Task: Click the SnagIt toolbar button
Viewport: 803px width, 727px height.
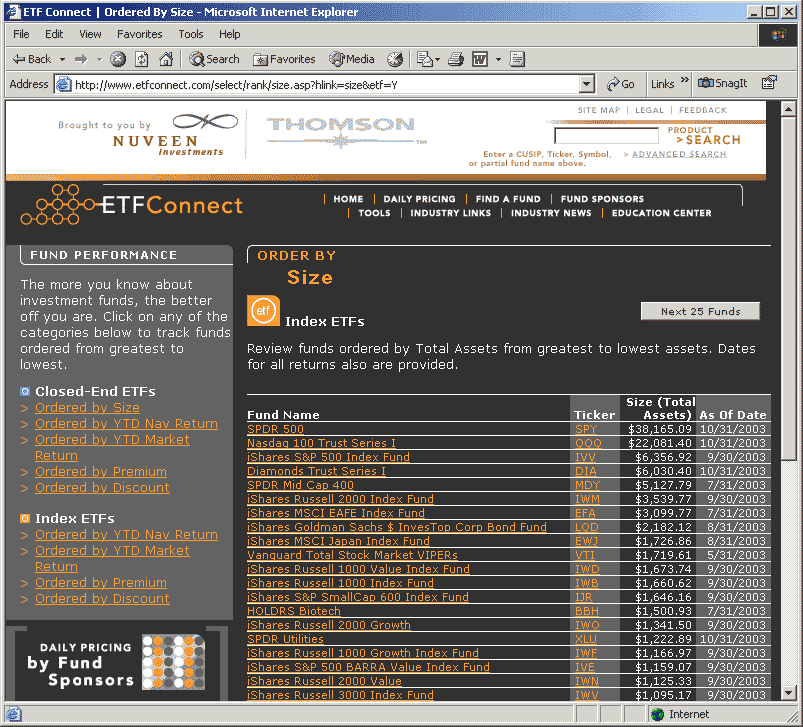Action: (722, 83)
